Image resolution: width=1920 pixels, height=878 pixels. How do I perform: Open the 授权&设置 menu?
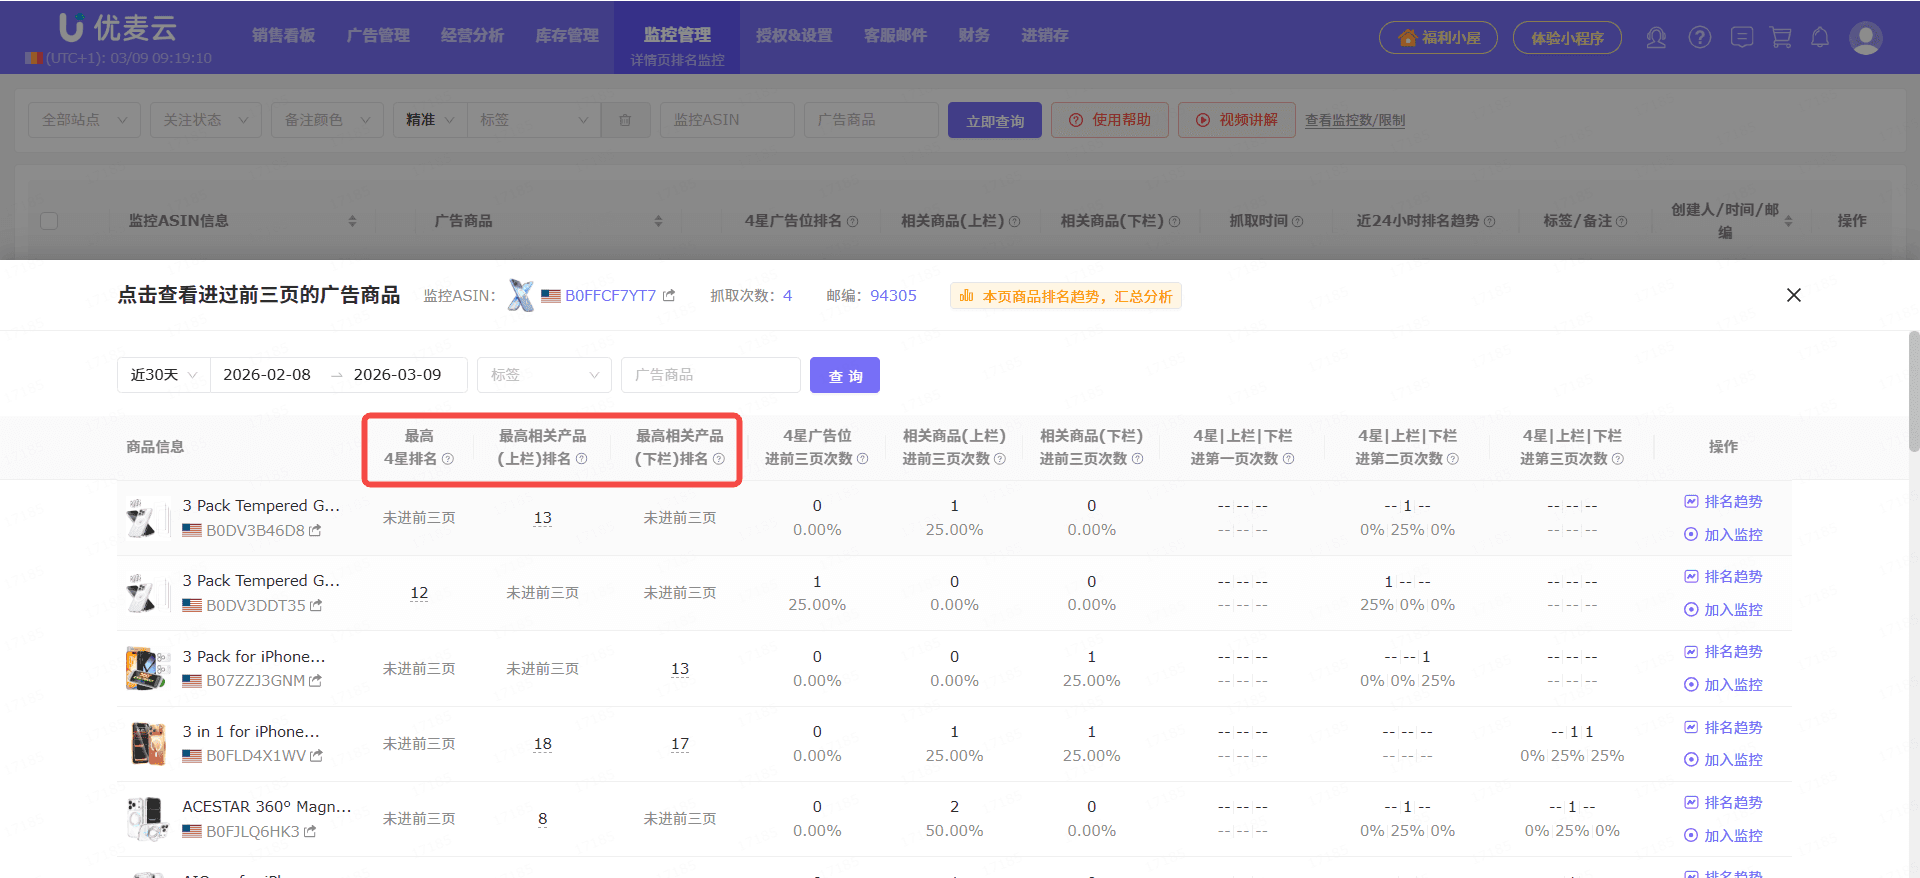[794, 36]
